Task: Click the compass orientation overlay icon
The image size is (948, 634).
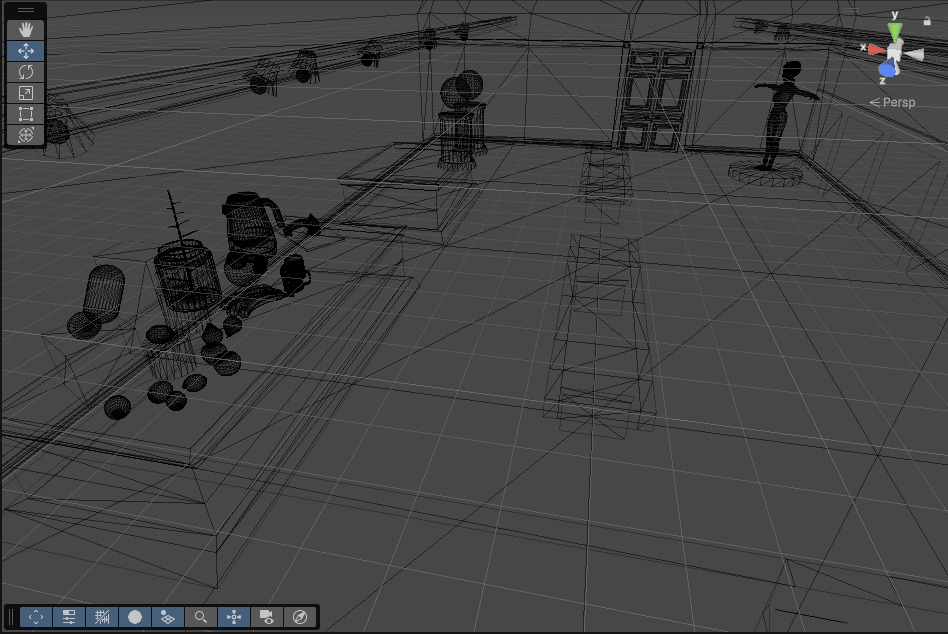Action: tap(299, 617)
